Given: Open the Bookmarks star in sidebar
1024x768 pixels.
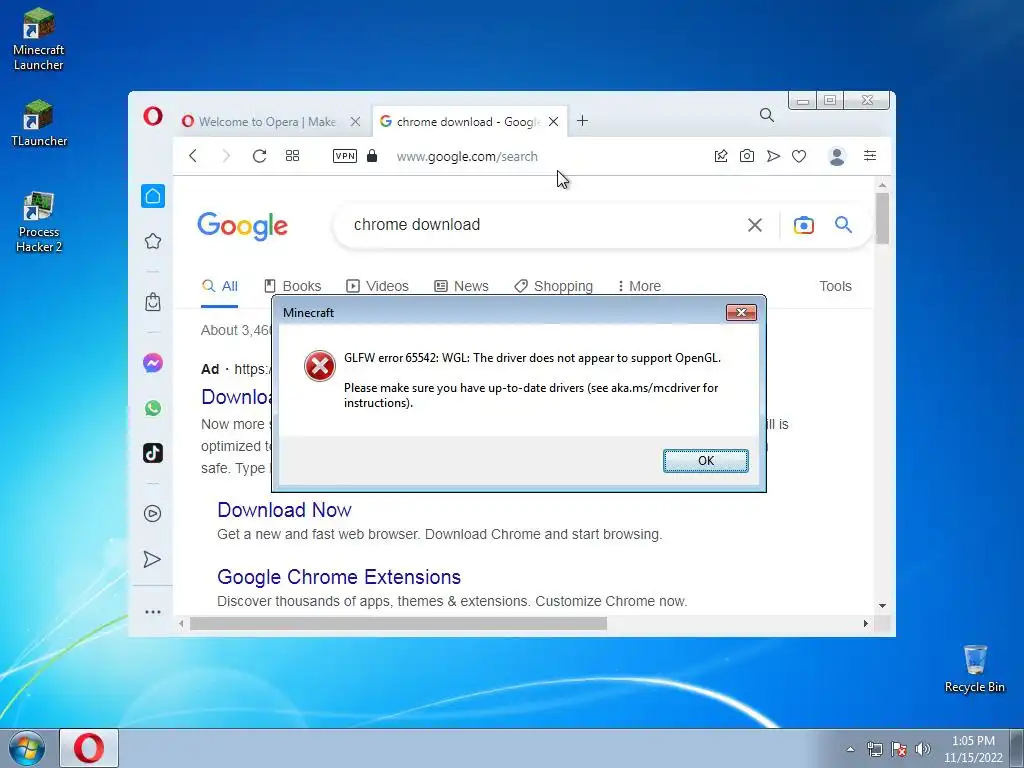Looking at the screenshot, I should pyautogui.click(x=153, y=241).
